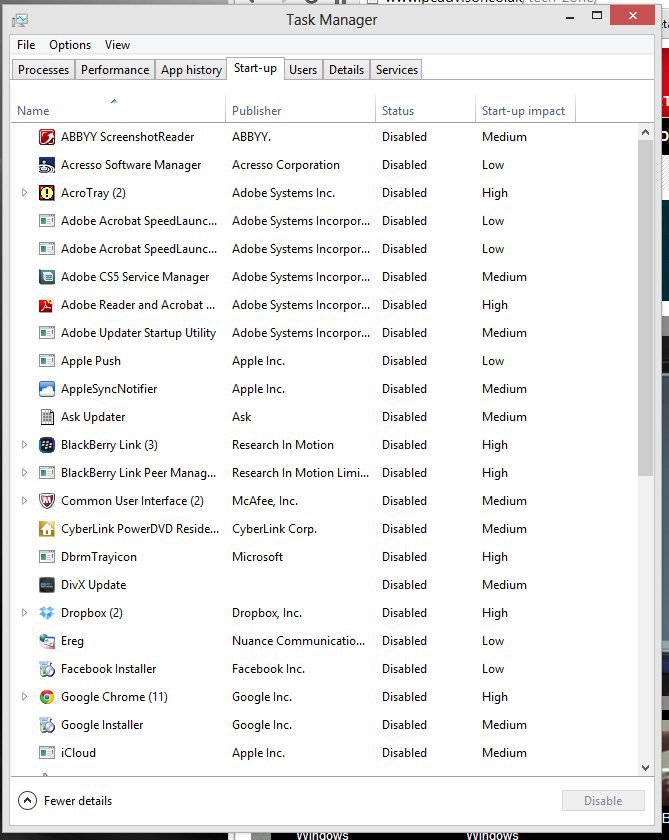The width and height of the screenshot is (669, 840).
Task: Click the 'Nuance Communicatio...' publisher cell
Action: 298,641
